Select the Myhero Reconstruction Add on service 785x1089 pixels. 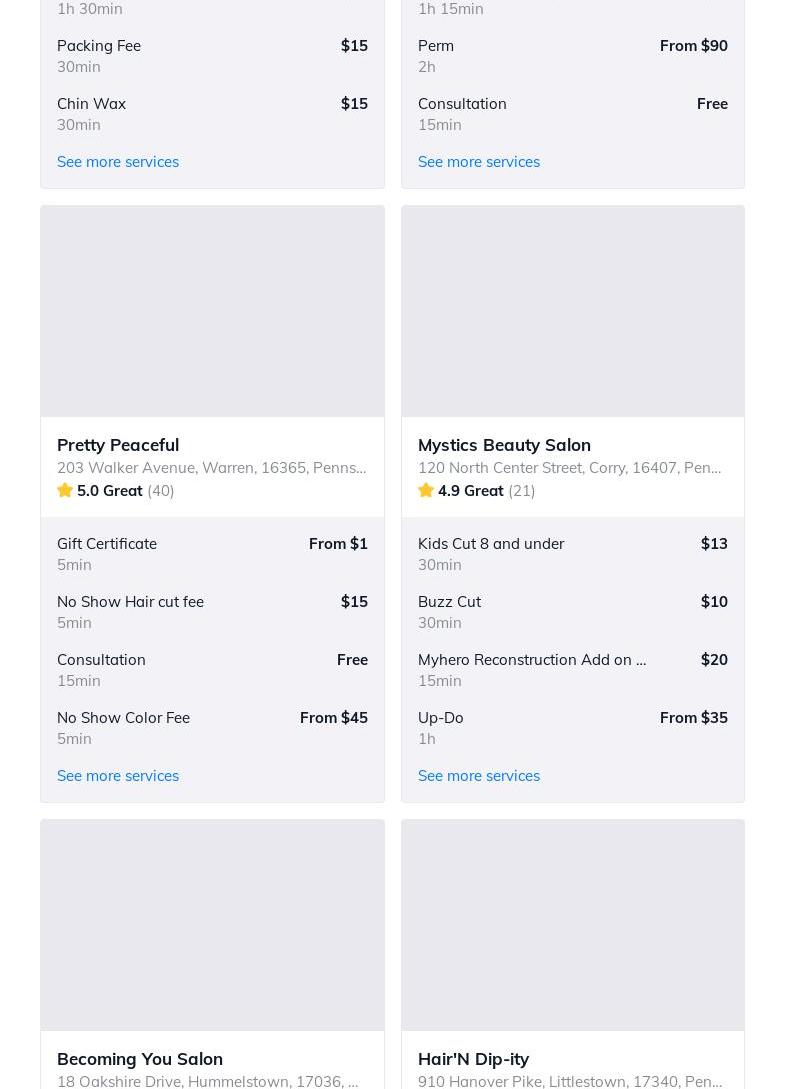click(x=532, y=659)
